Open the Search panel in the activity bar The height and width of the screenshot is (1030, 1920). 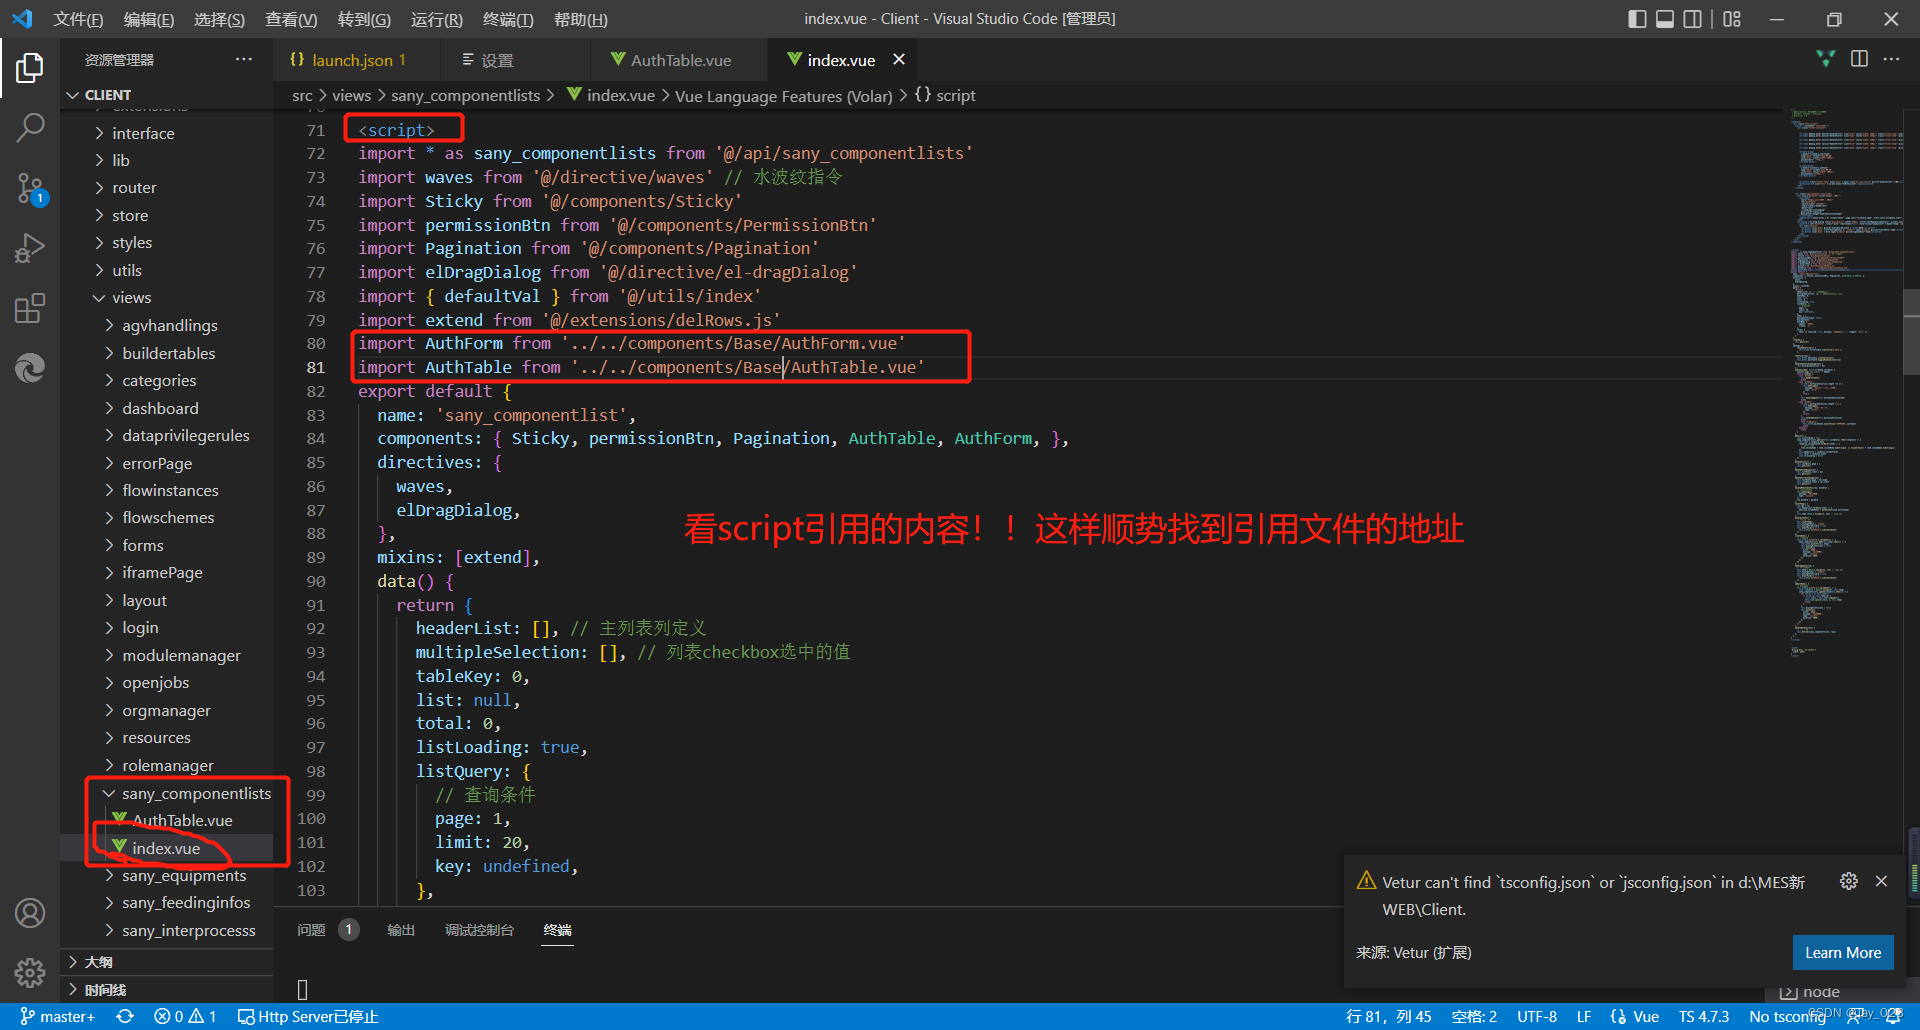click(29, 127)
